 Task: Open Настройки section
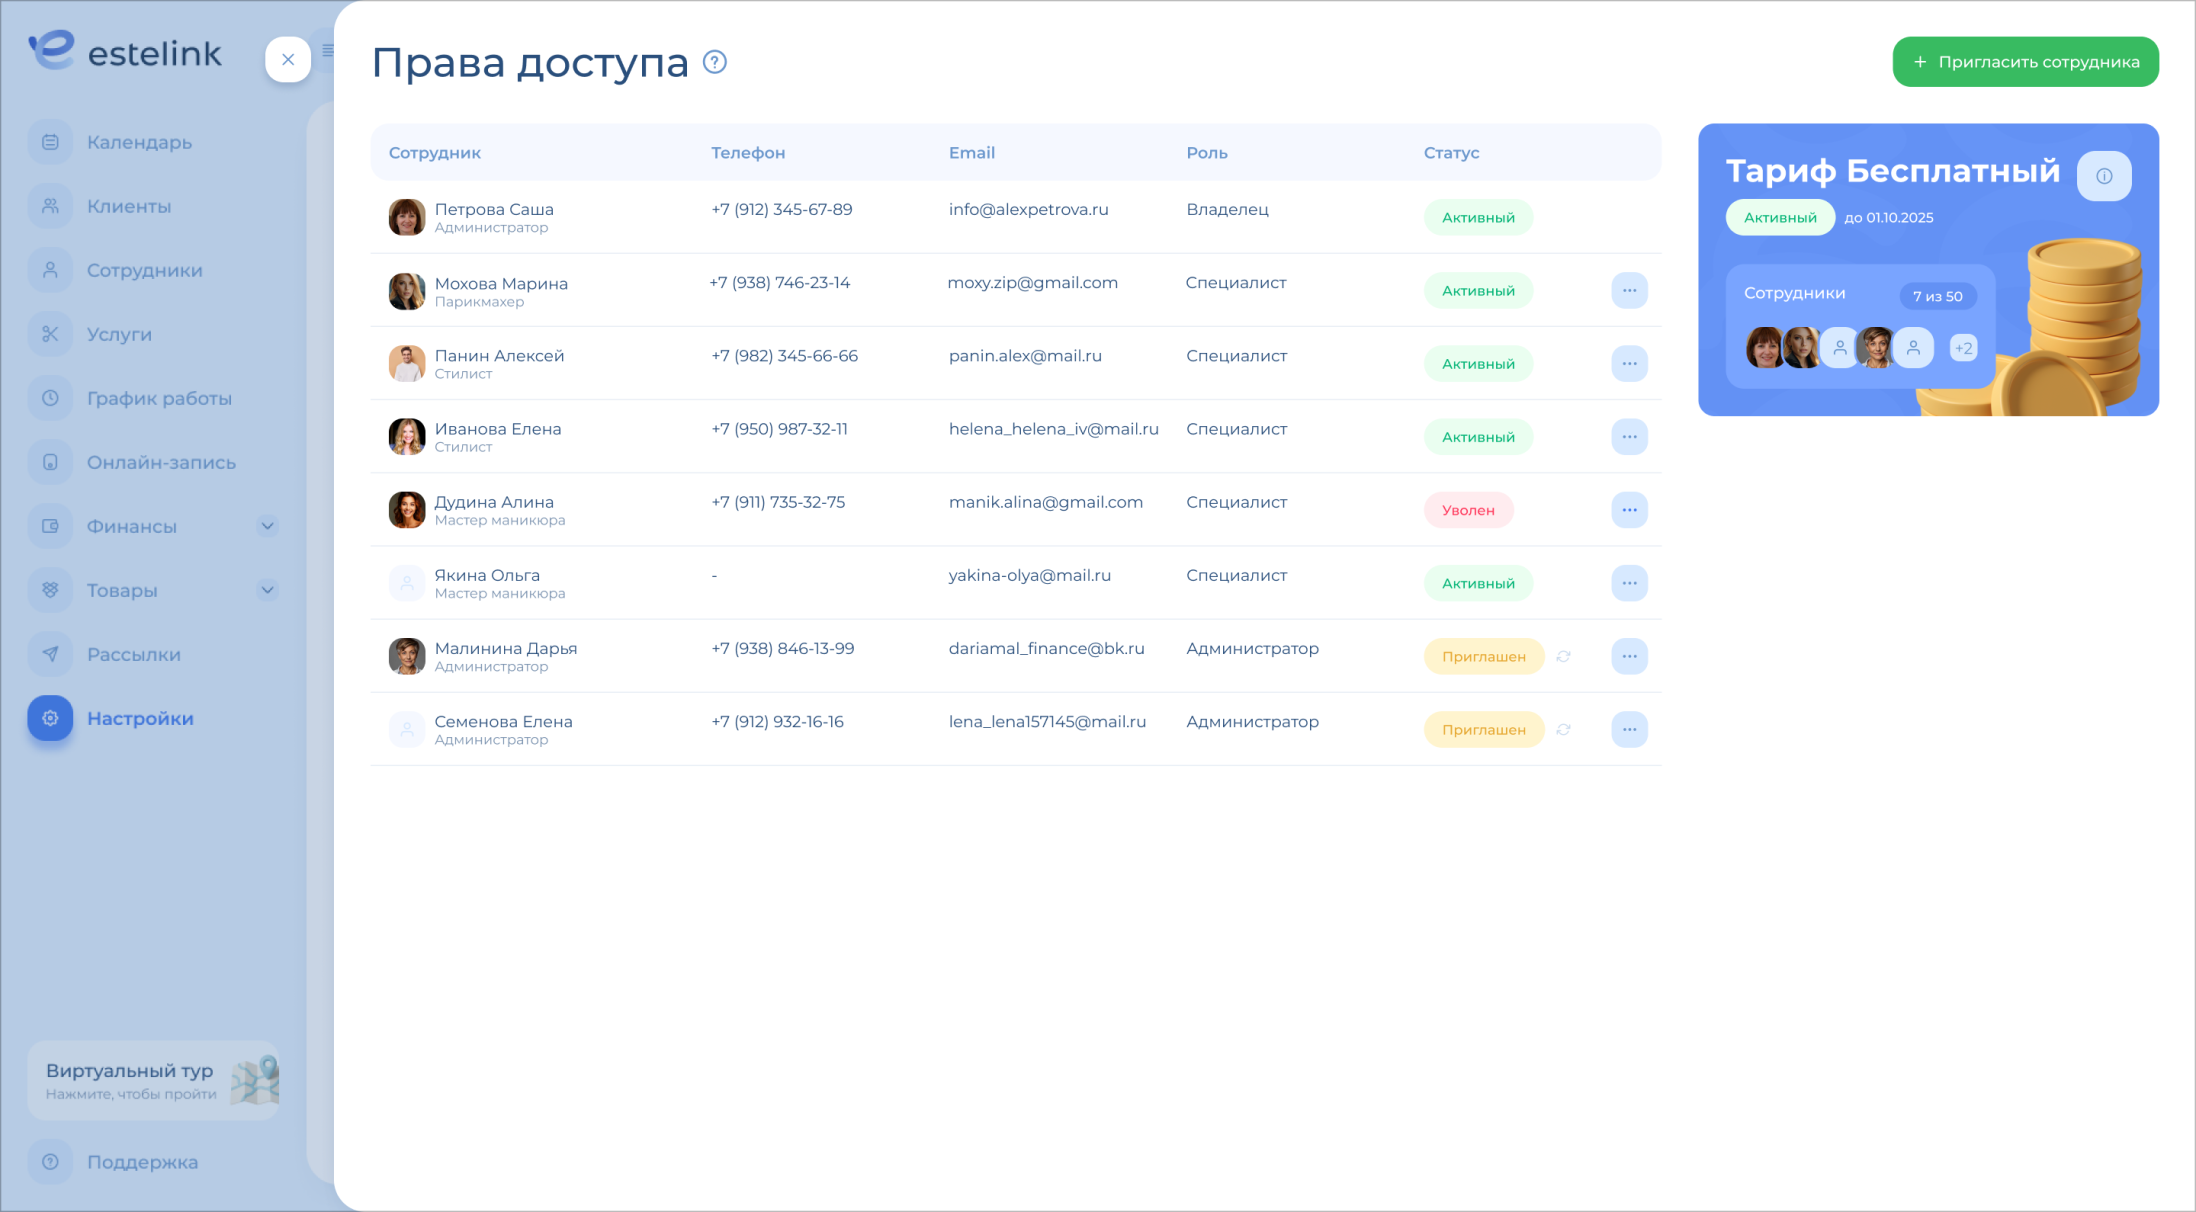[x=140, y=718]
